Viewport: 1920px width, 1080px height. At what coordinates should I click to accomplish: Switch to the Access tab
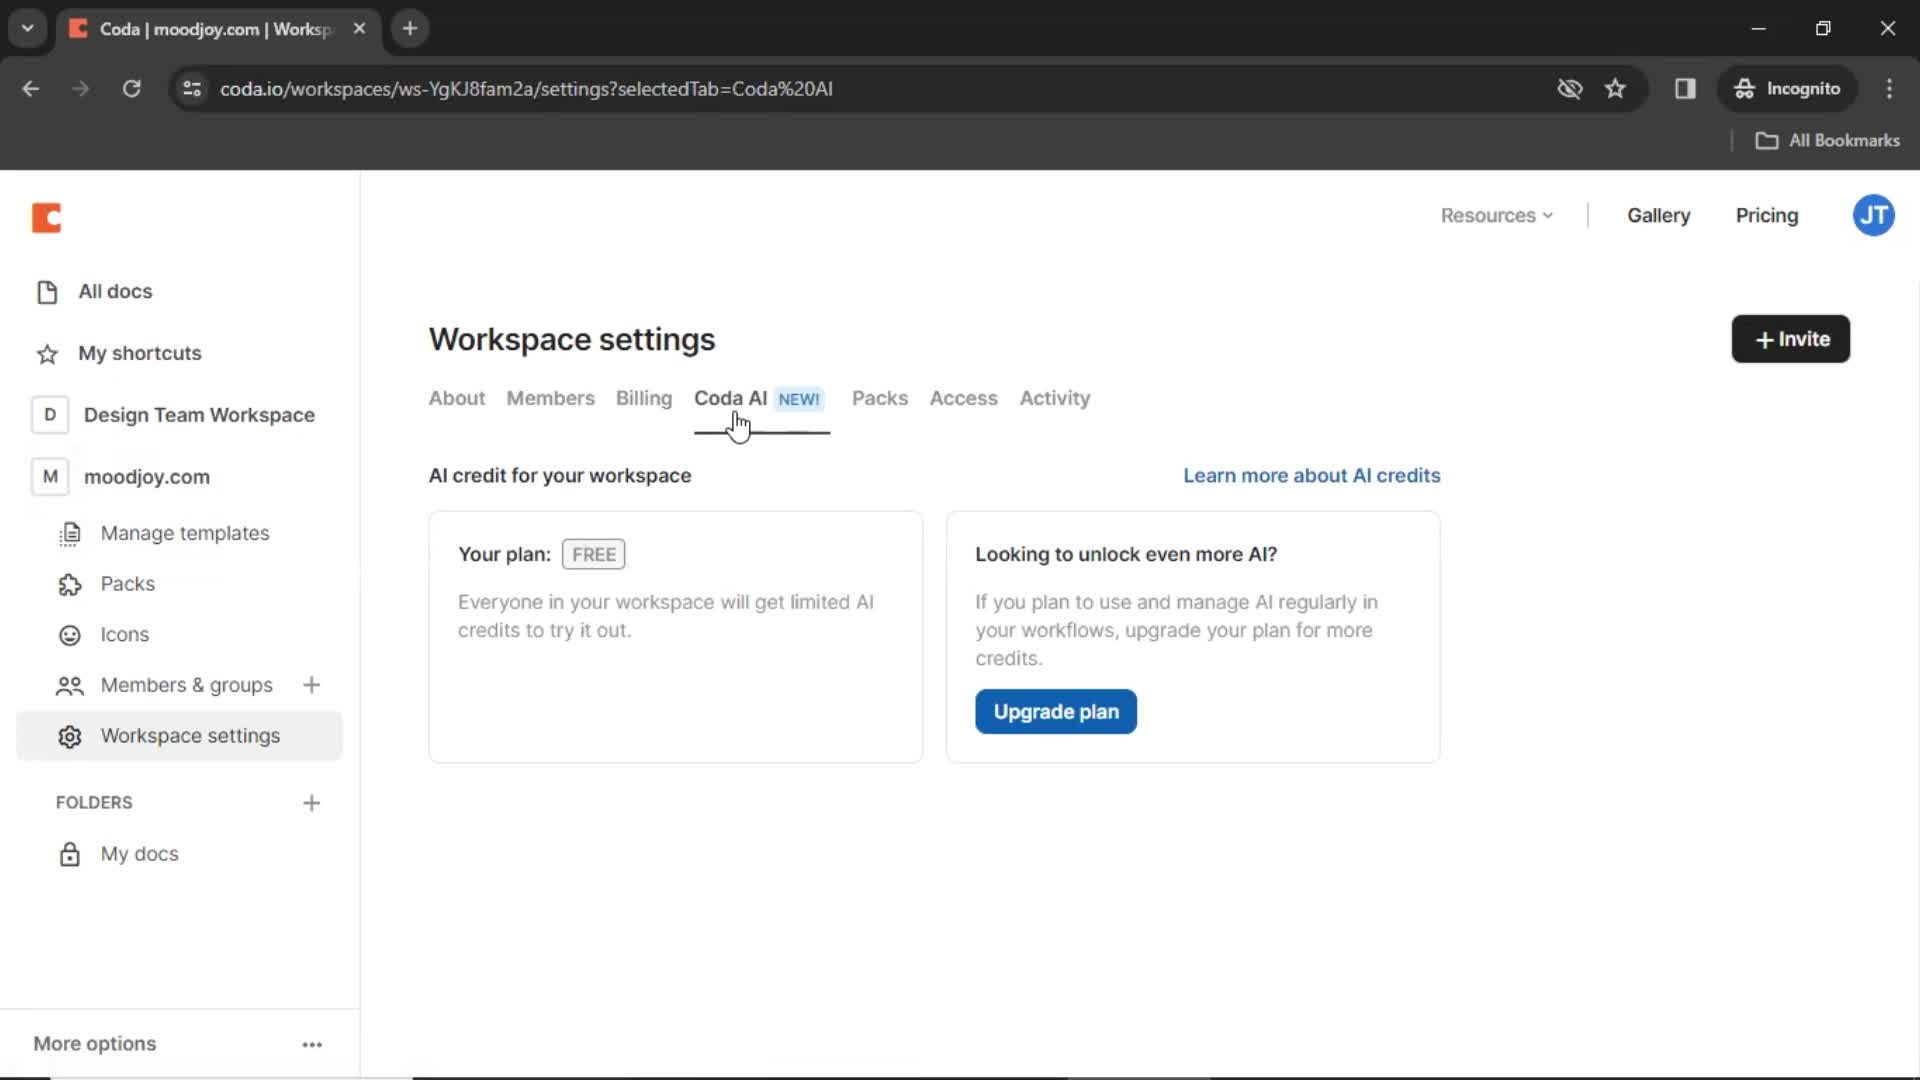click(964, 398)
